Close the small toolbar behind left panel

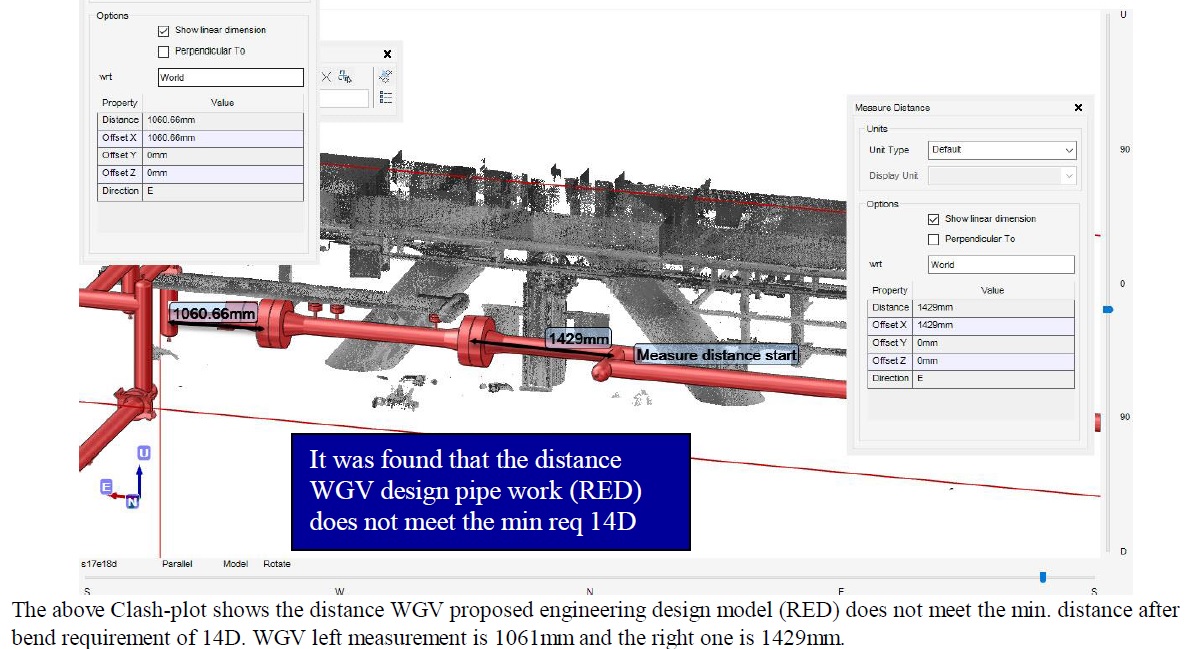click(x=387, y=54)
